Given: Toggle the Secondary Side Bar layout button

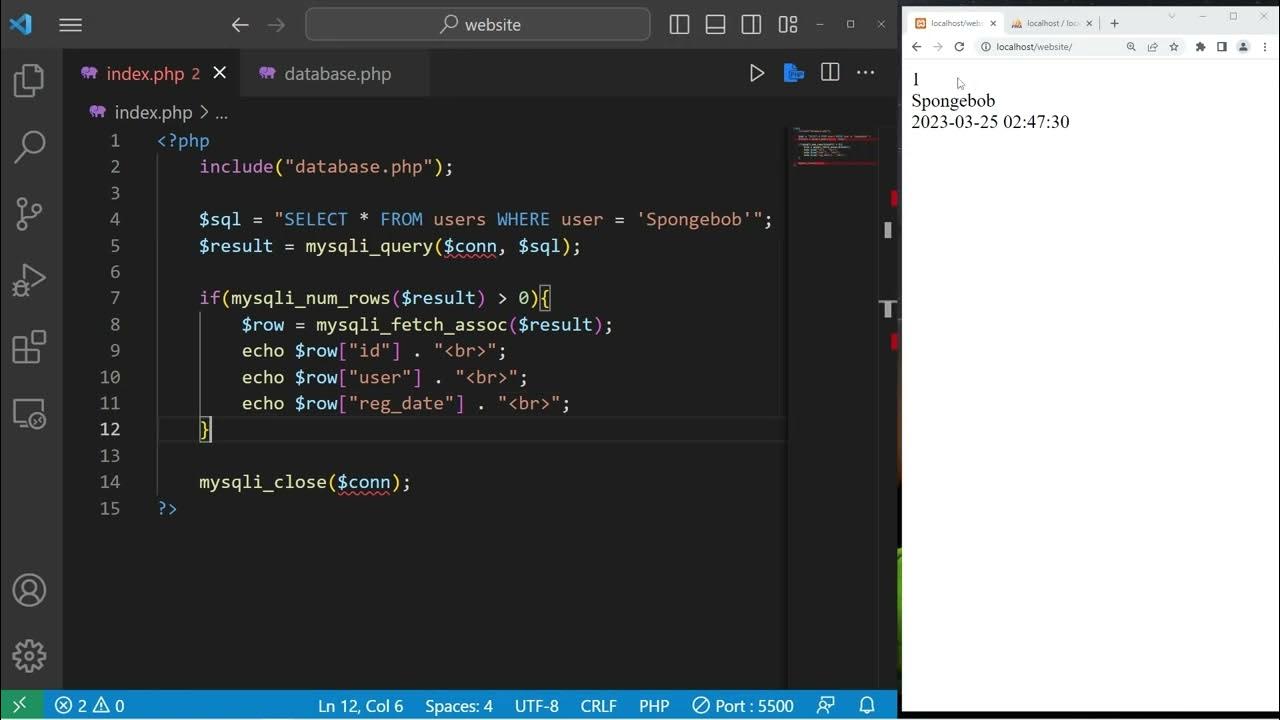Looking at the screenshot, I should coord(751,25).
